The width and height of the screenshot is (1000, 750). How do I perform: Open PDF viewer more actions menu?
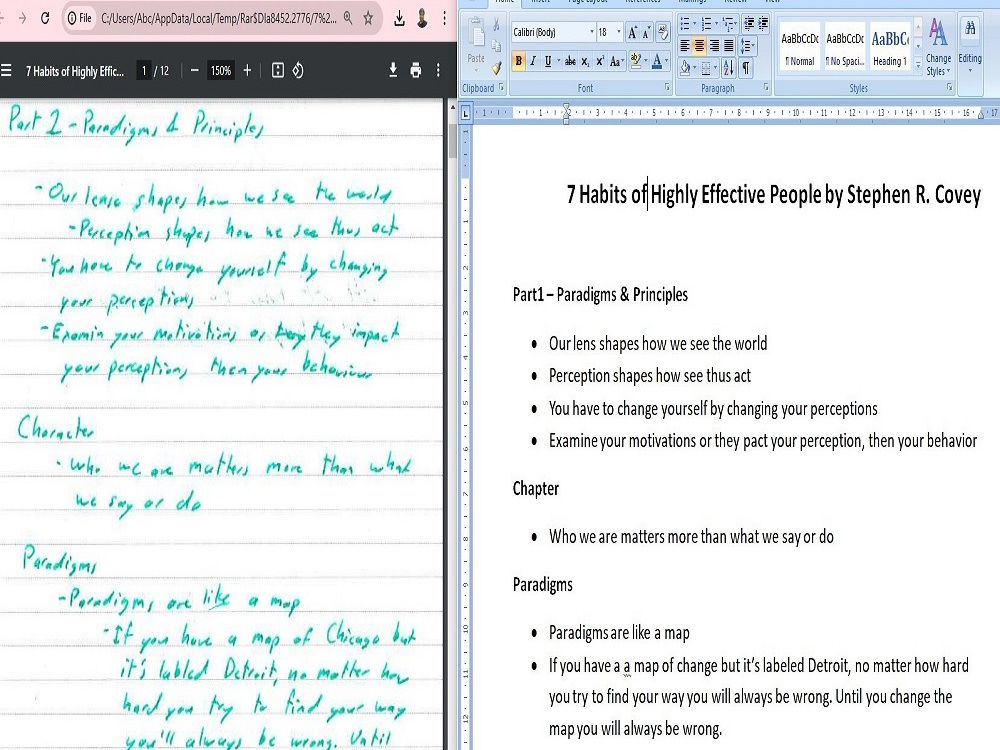[438, 70]
